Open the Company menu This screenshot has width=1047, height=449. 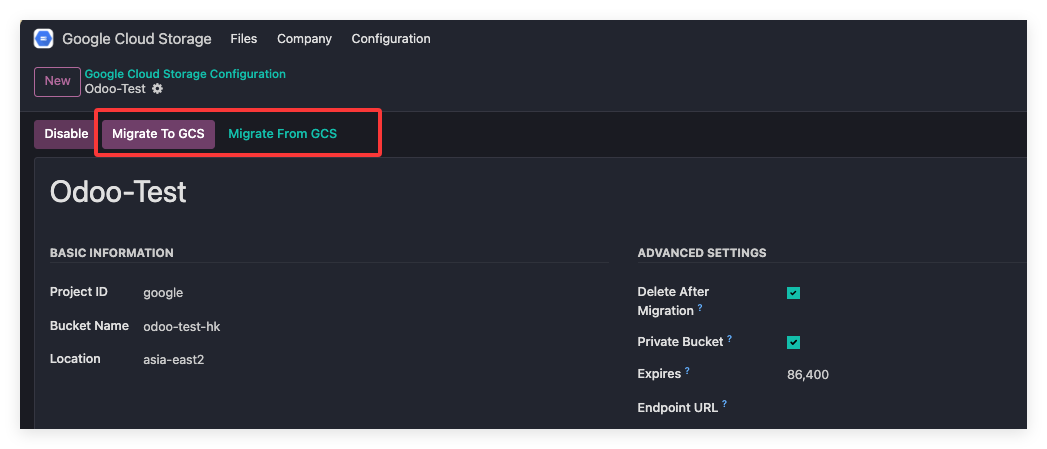(304, 39)
